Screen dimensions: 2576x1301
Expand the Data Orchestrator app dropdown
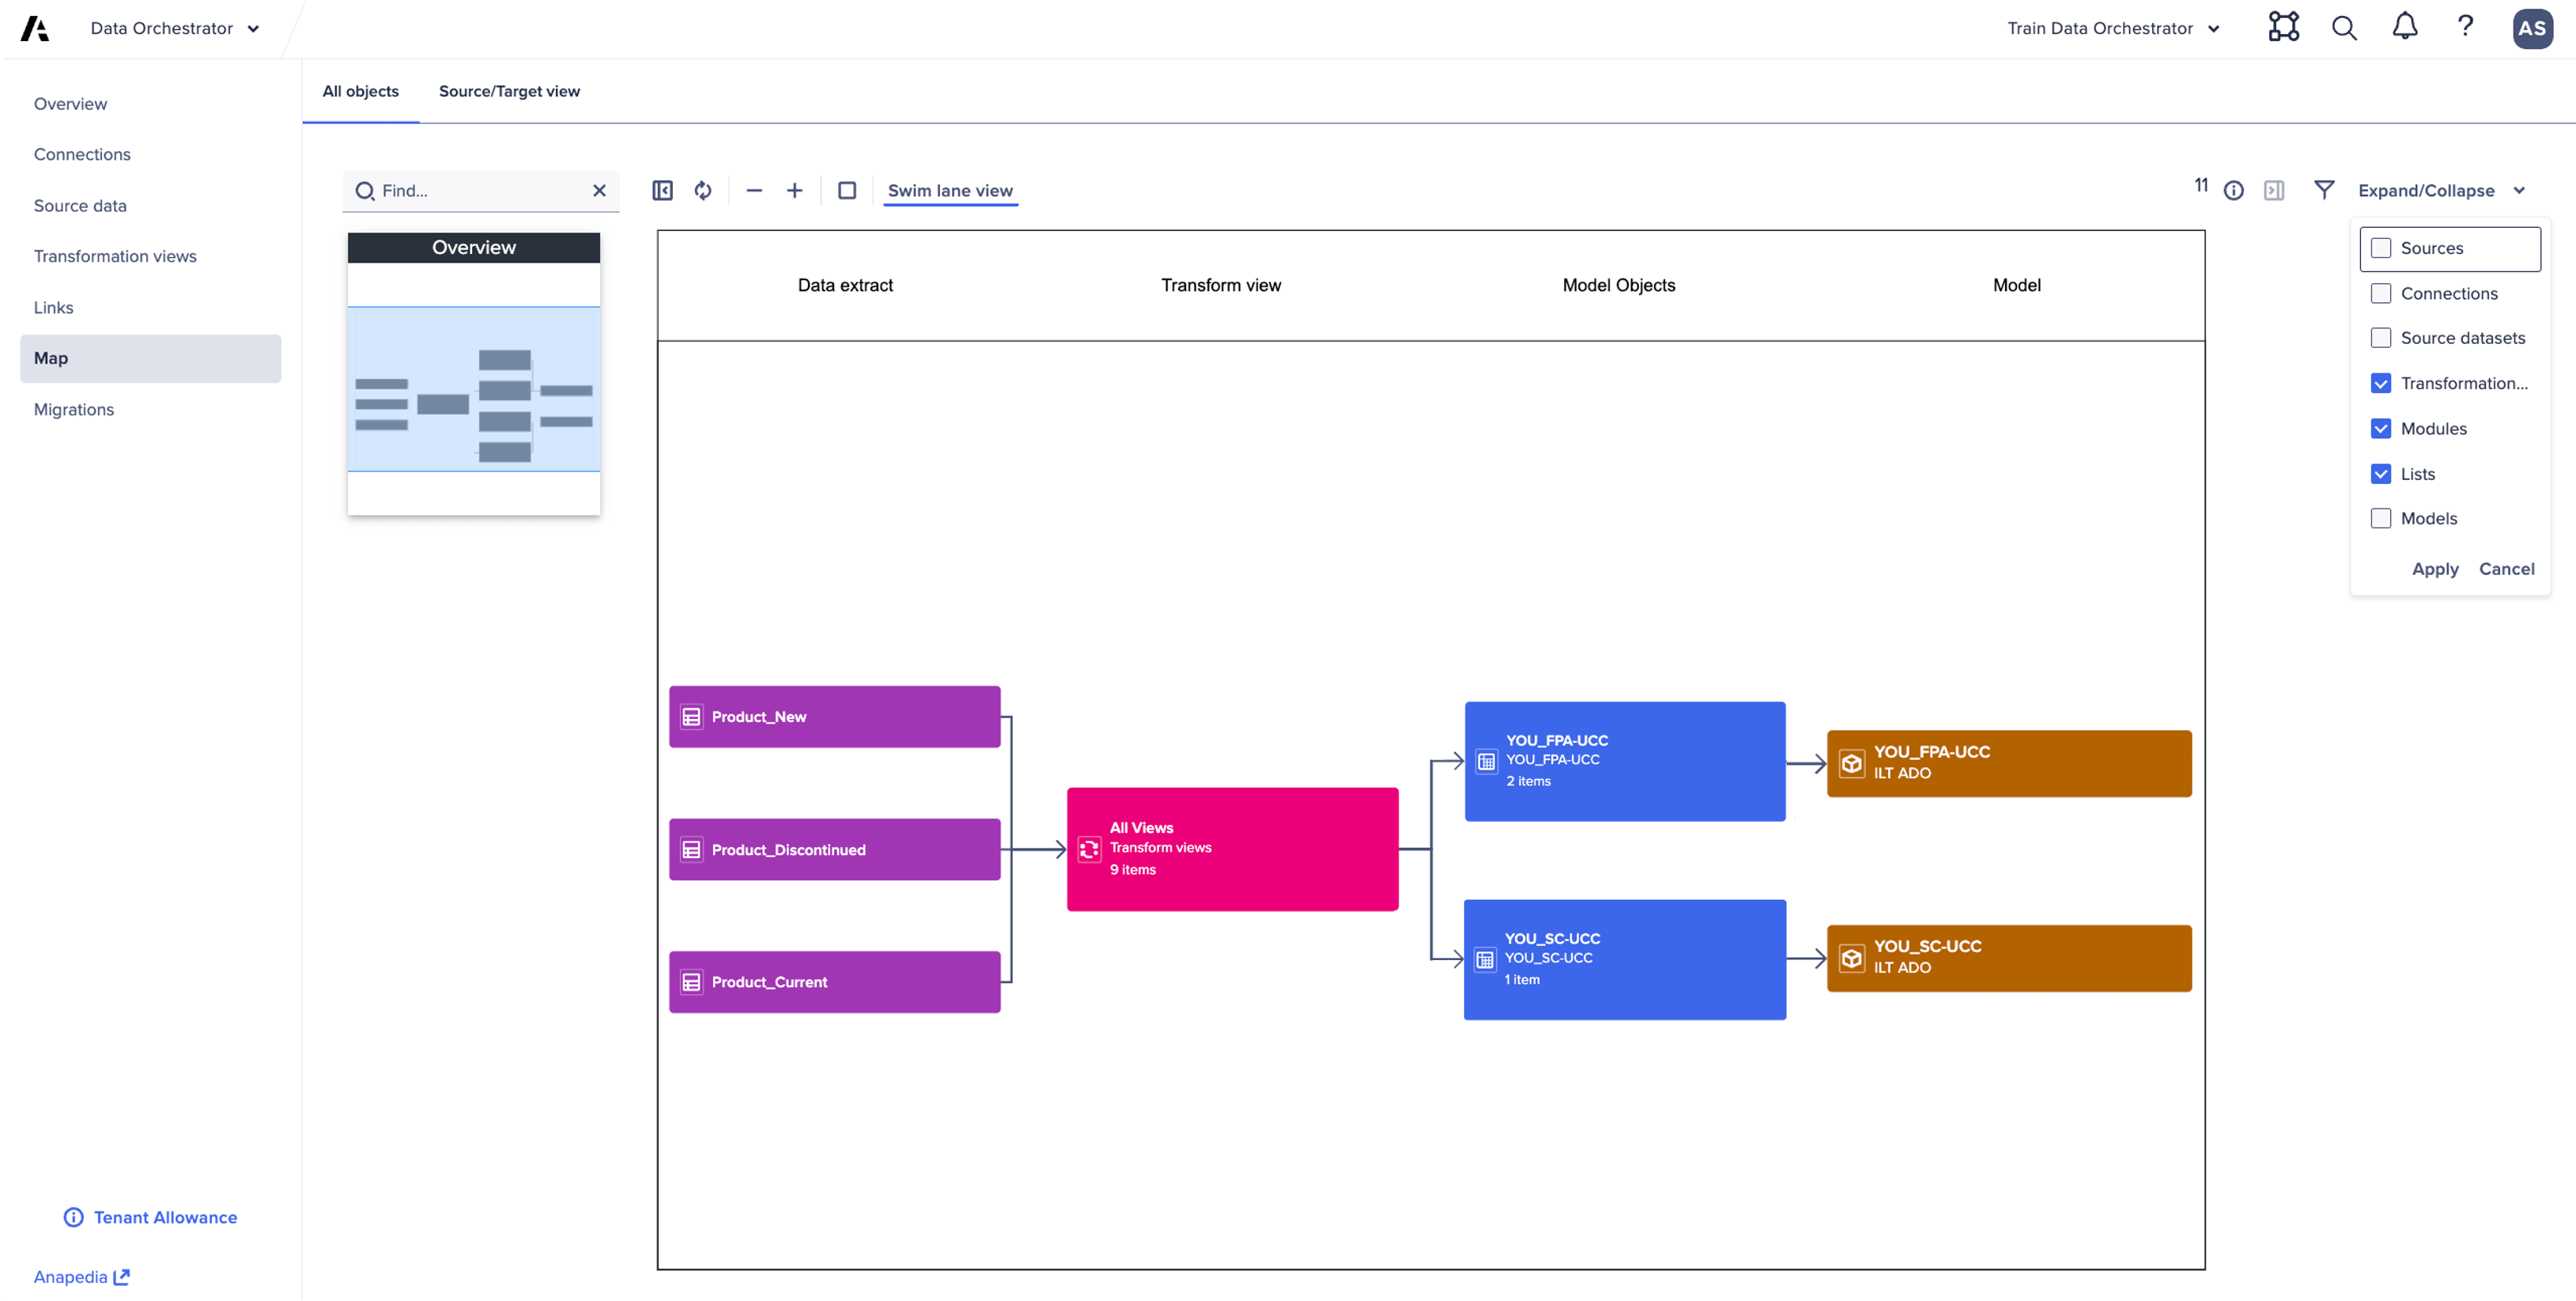coord(174,28)
